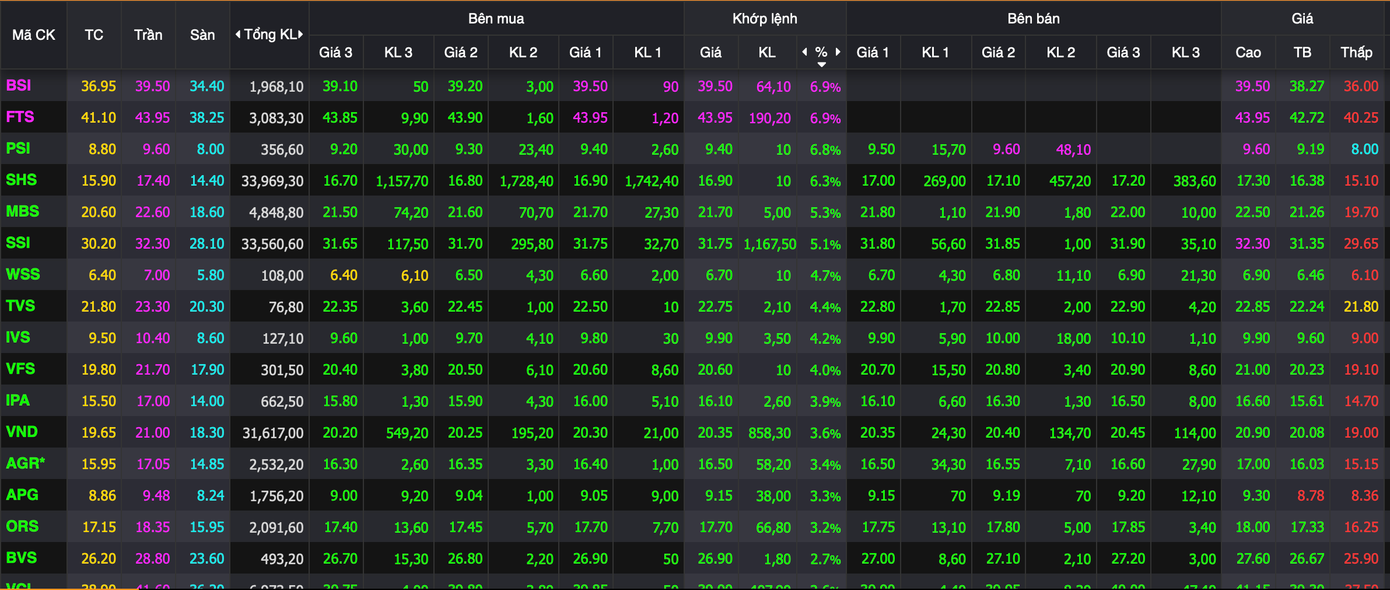Click the Thấp low price column header
This screenshot has width=1390, height=590.
pos(1356,52)
